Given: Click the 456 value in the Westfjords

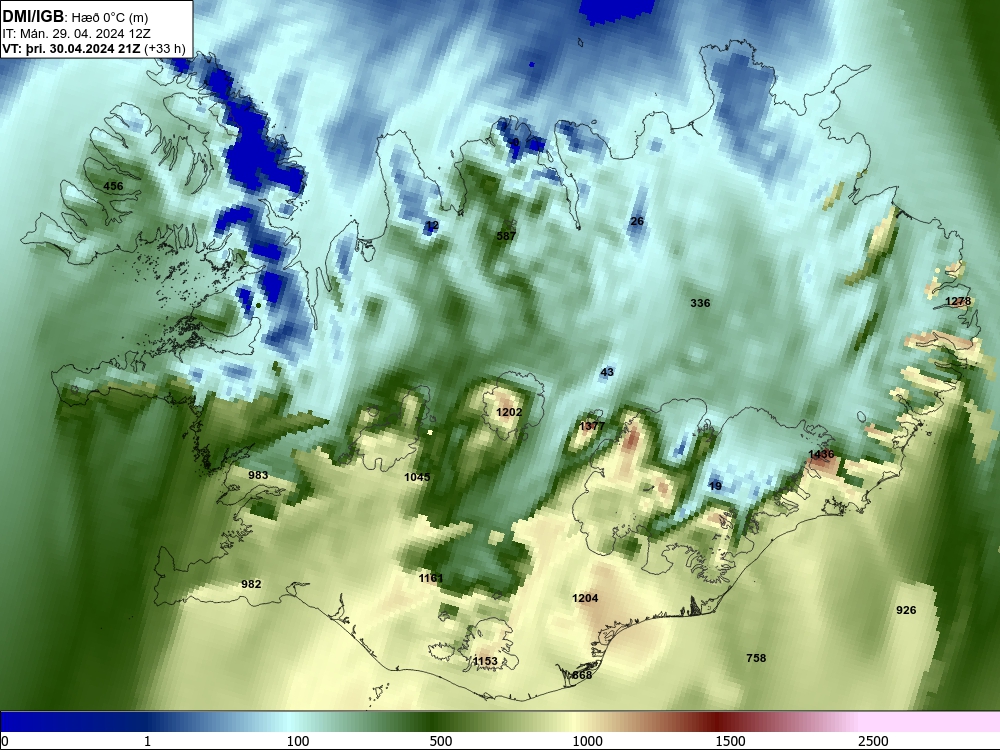Looking at the screenshot, I should (113, 186).
